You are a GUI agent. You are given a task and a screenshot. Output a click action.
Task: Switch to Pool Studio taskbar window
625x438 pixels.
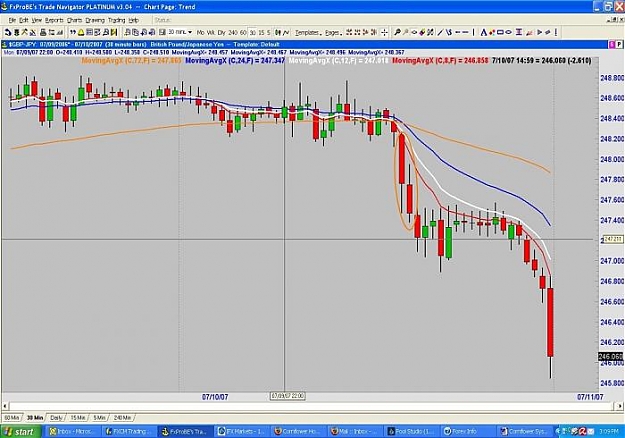pos(413,432)
